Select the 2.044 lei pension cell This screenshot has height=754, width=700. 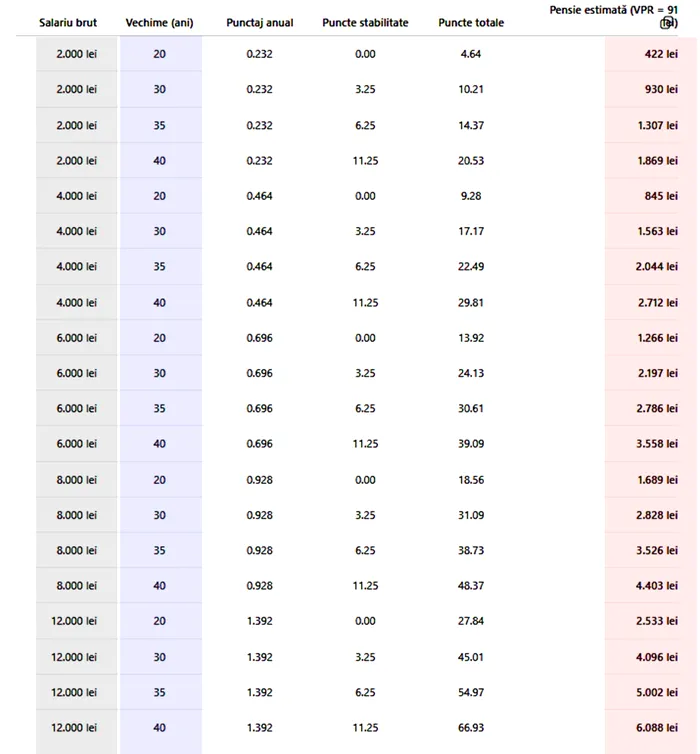657,267
